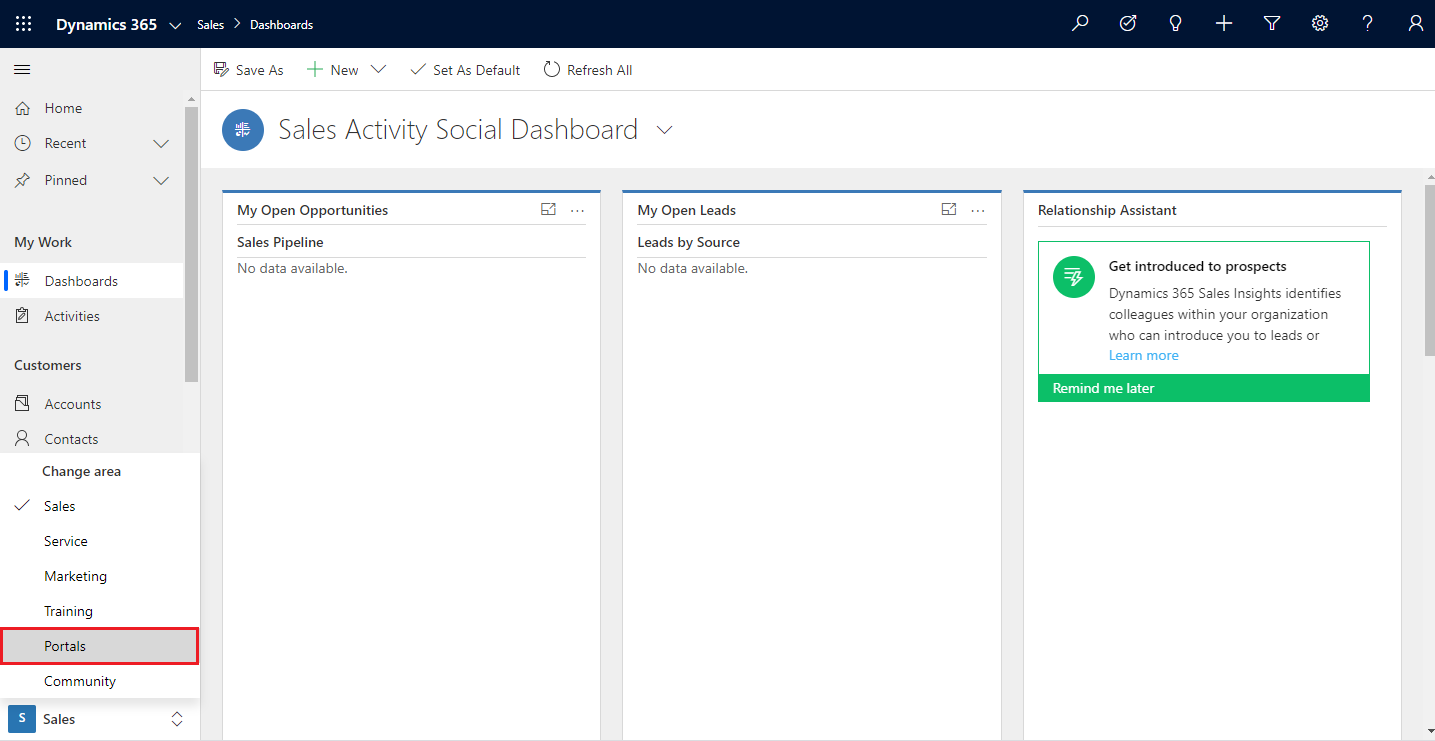Expand the New button dropdown arrow
Viewport: 1435px width, 741px height.
point(378,70)
